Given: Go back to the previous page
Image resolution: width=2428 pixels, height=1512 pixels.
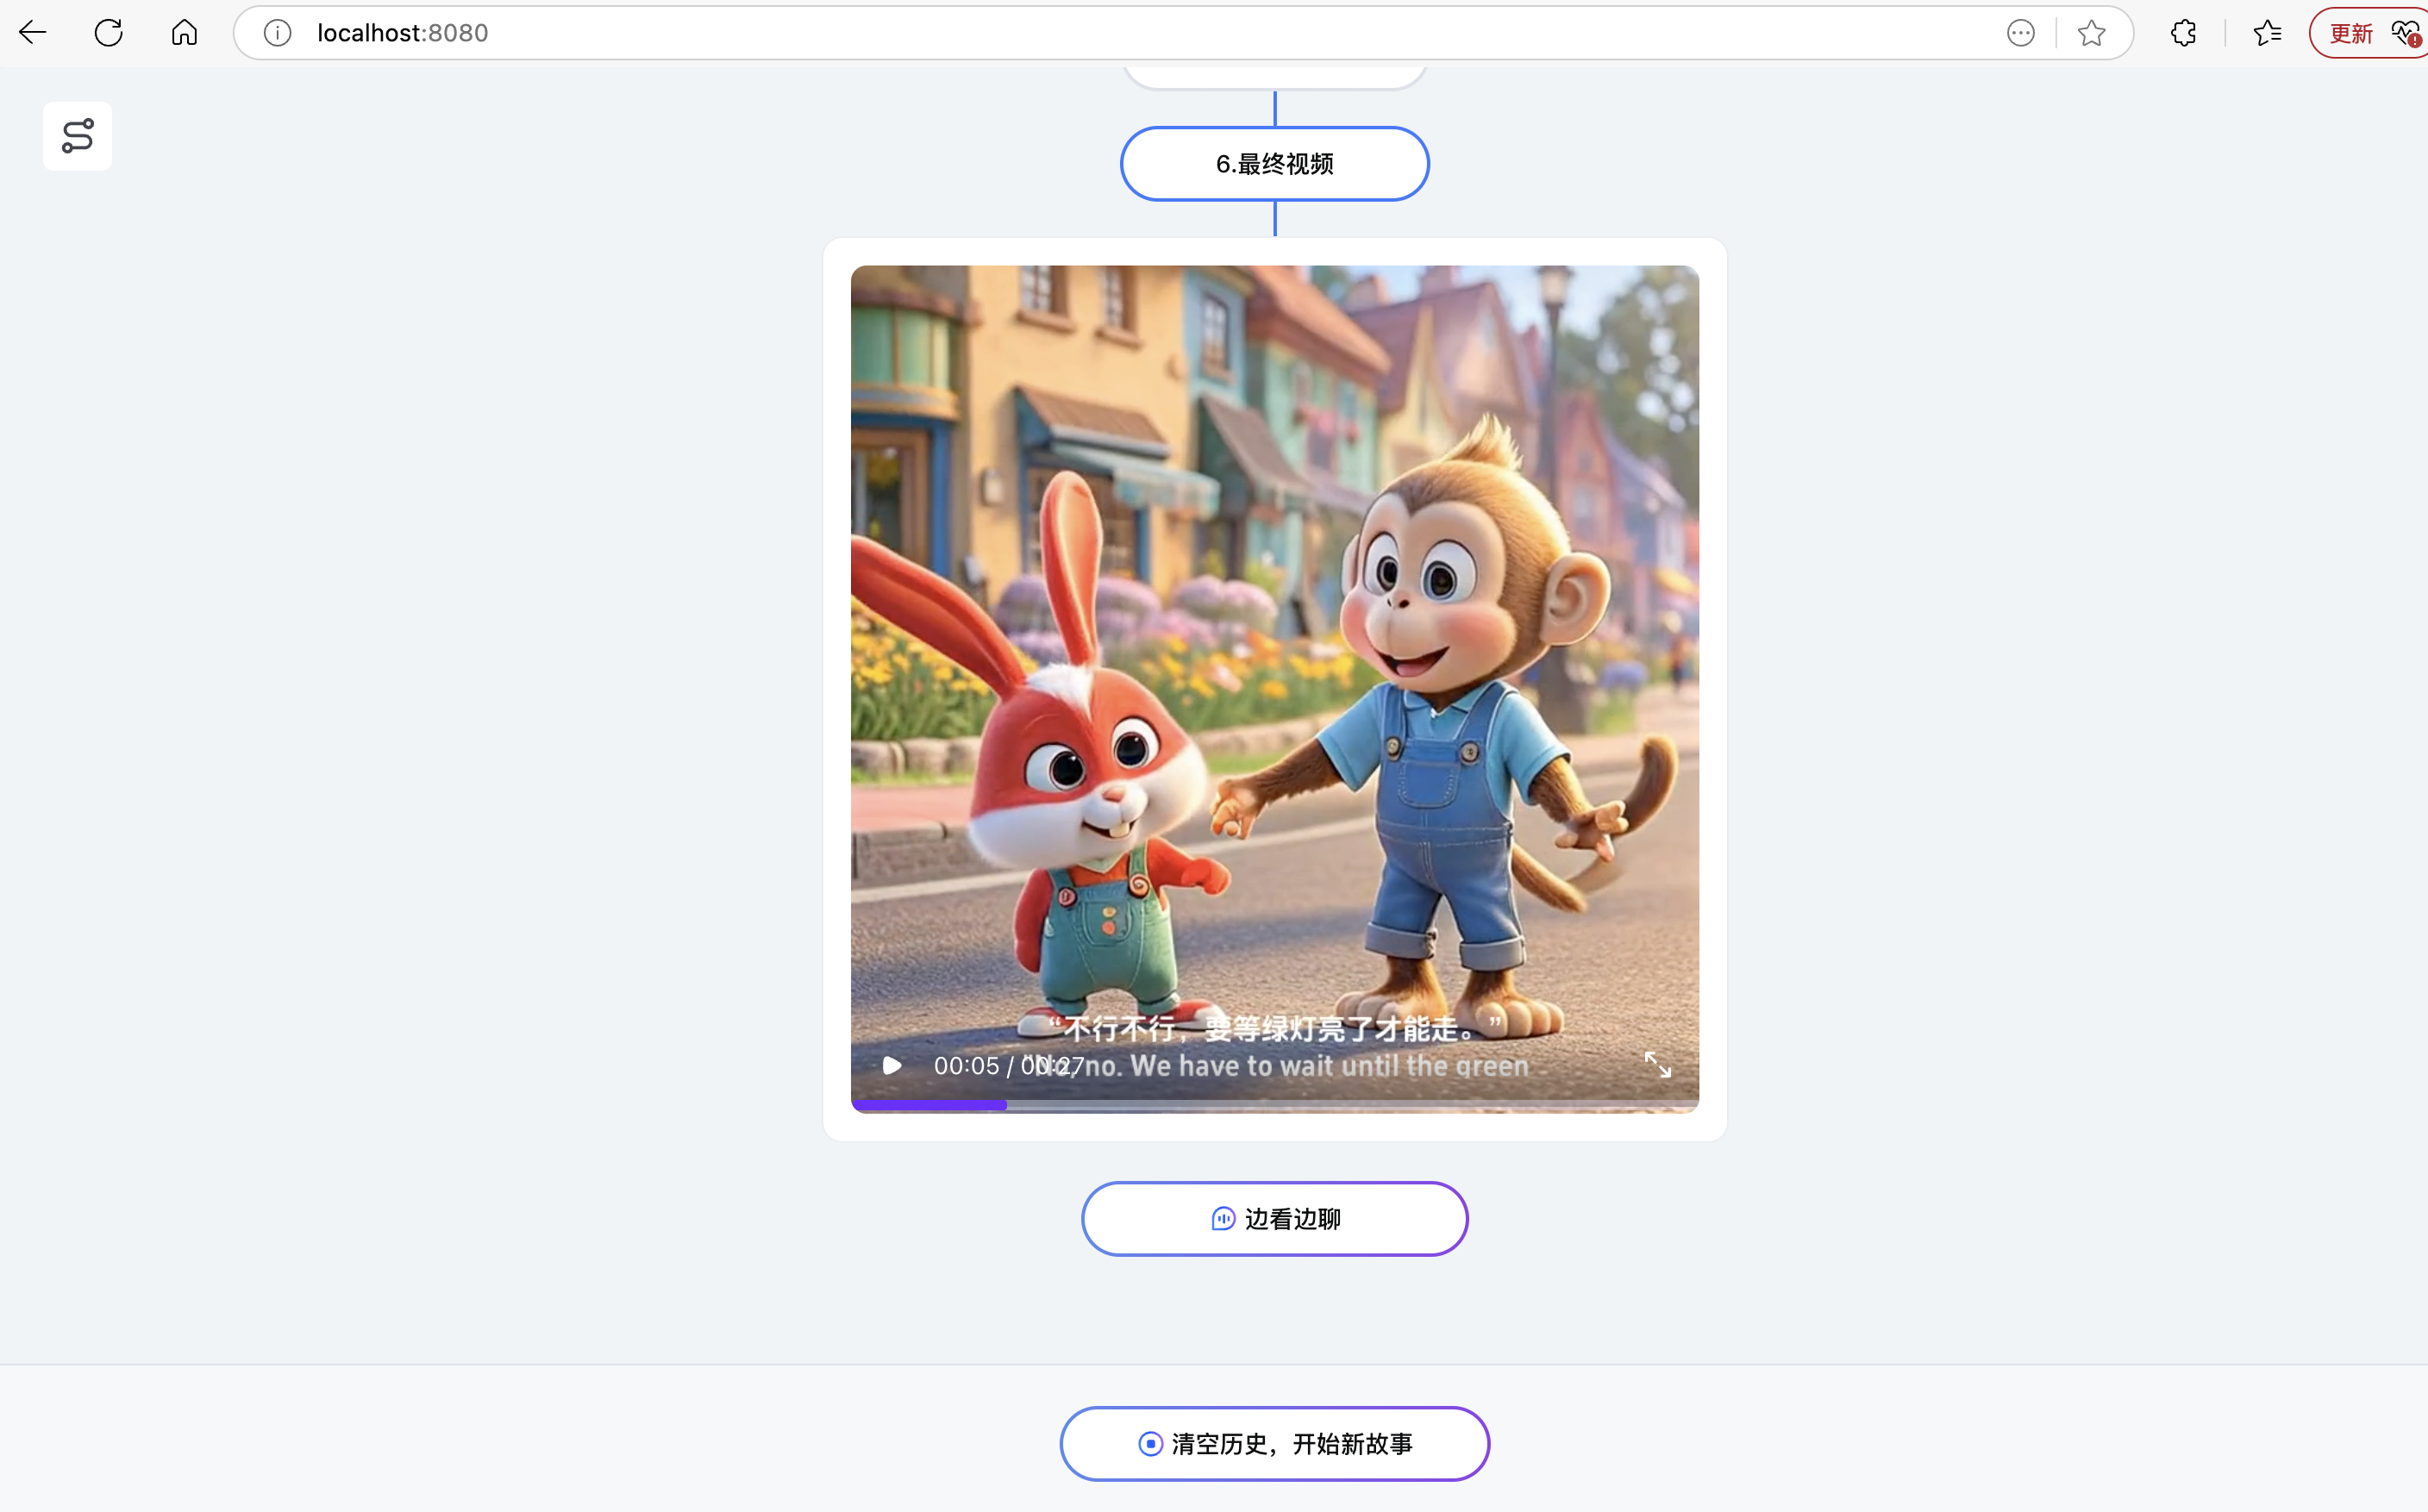Looking at the screenshot, I should (x=33, y=33).
